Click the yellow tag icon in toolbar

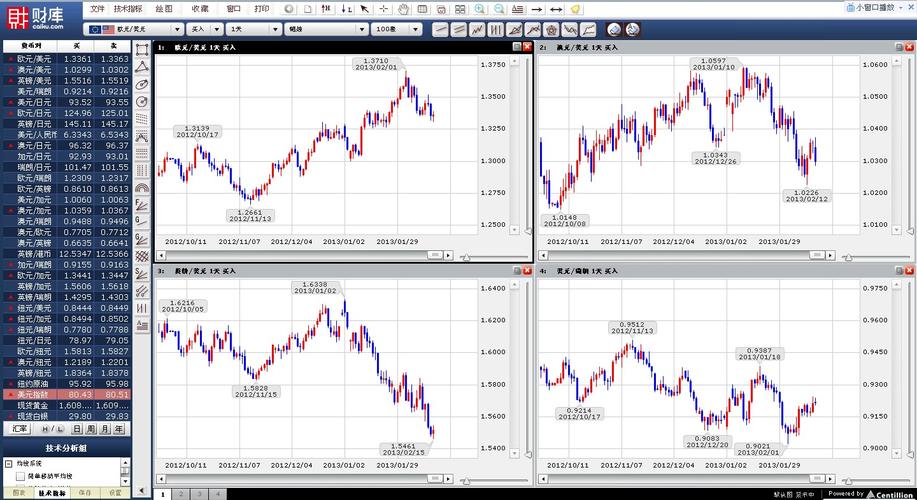pyautogui.click(x=575, y=9)
